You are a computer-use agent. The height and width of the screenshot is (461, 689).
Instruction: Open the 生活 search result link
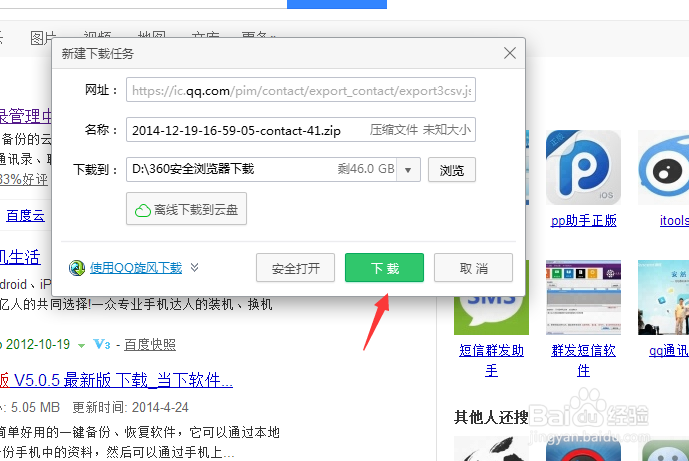tap(20, 257)
